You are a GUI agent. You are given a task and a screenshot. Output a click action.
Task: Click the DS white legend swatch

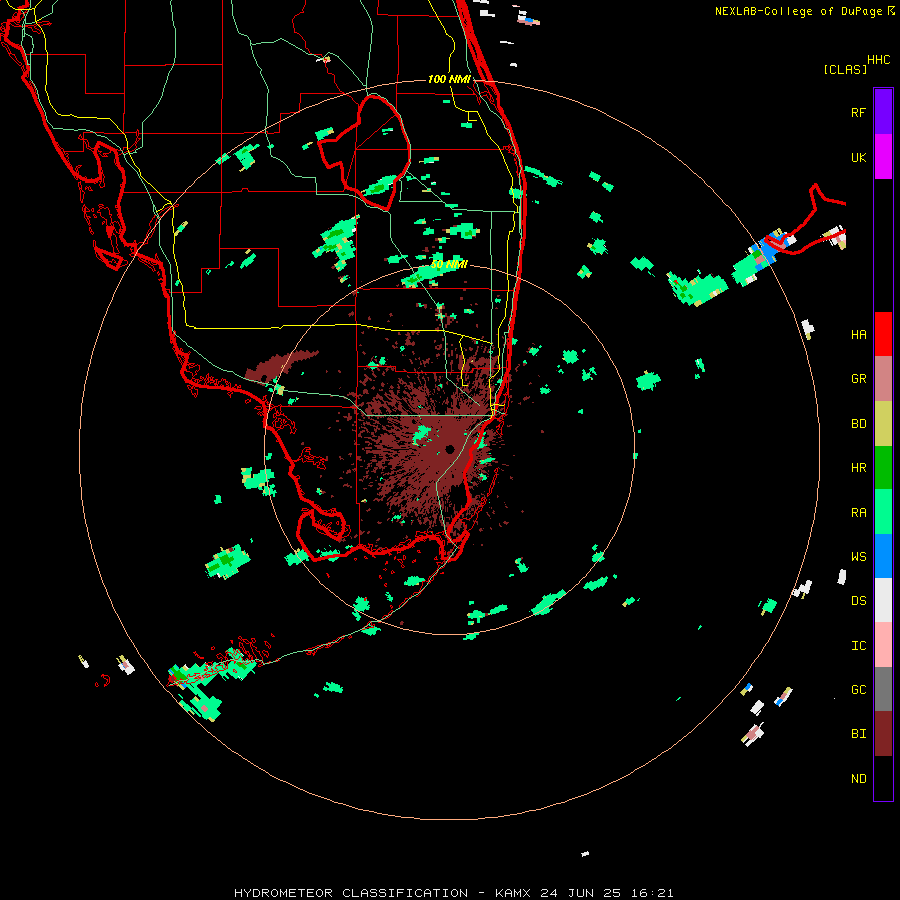pyautogui.click(x=883, y=600)
